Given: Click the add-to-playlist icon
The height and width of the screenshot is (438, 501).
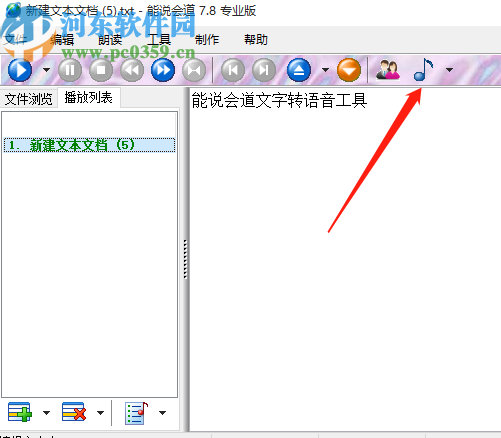Looking at the screenshot, I should coord(20,412).
